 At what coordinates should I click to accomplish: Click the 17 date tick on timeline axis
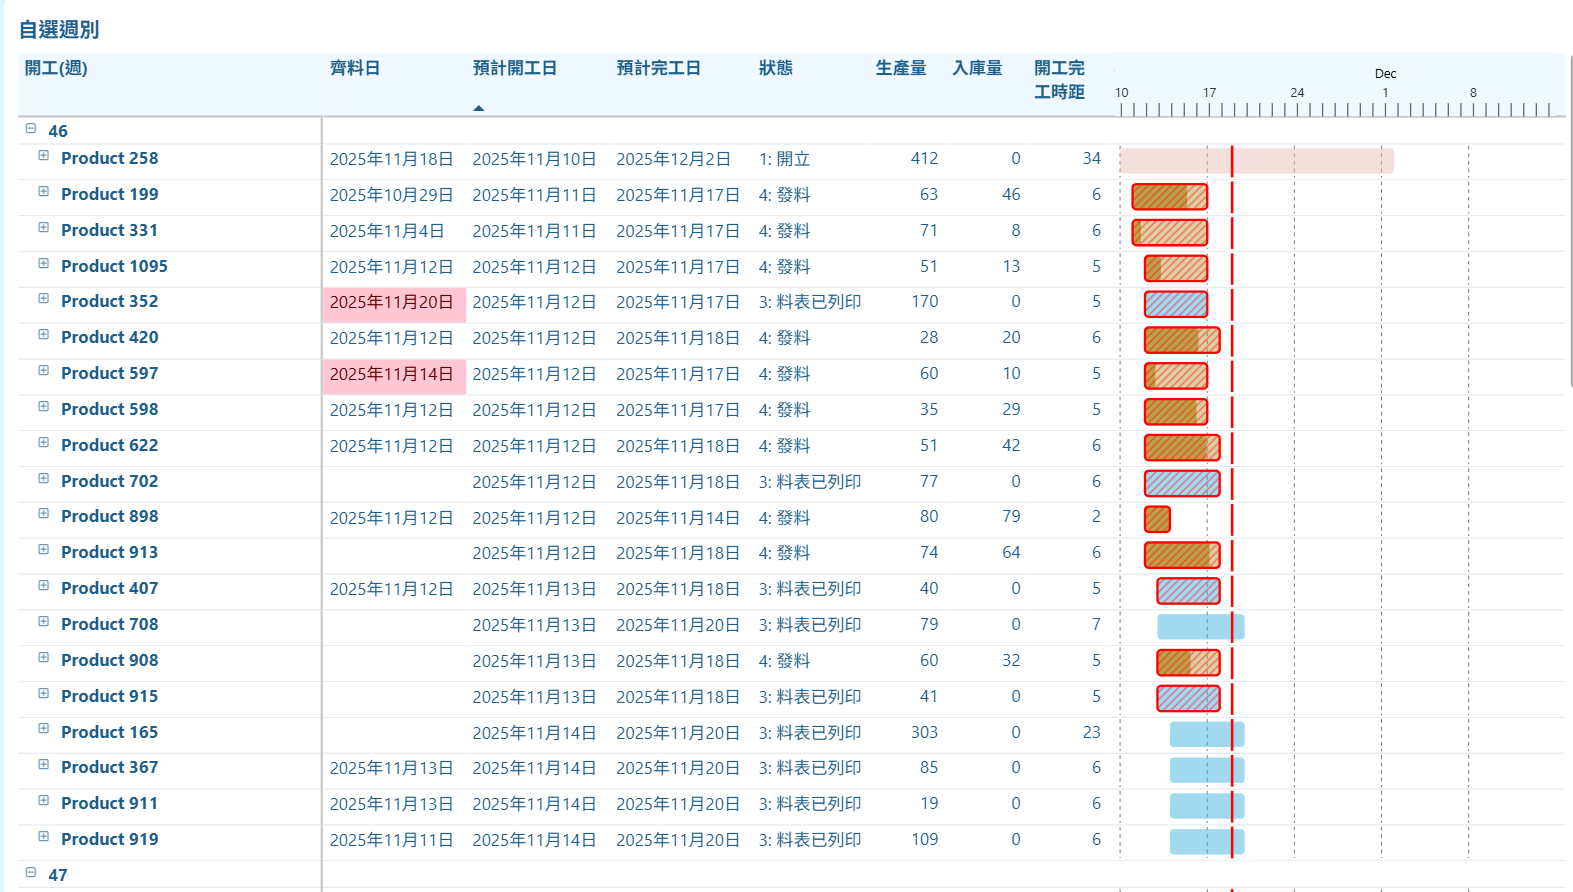point(1209,92)
